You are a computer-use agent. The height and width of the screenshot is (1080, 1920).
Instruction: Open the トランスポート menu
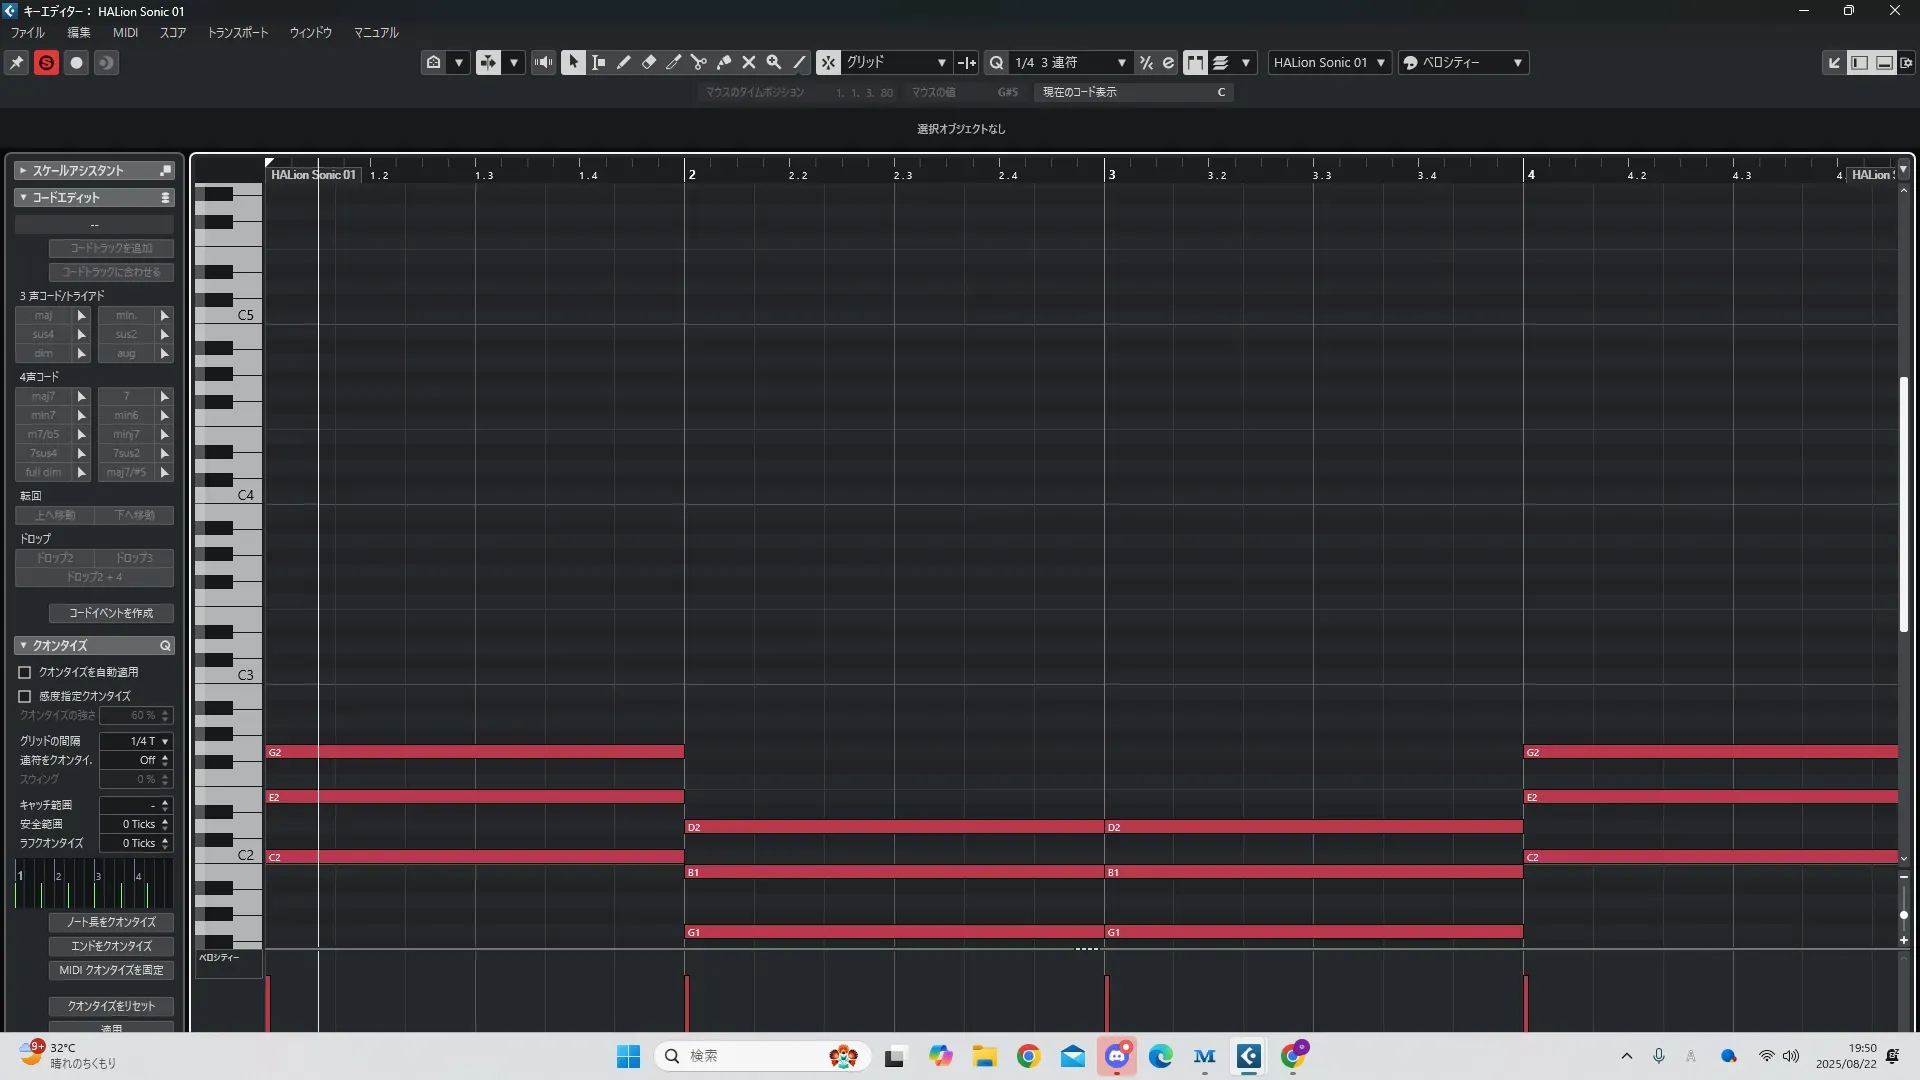pos(237,32)
